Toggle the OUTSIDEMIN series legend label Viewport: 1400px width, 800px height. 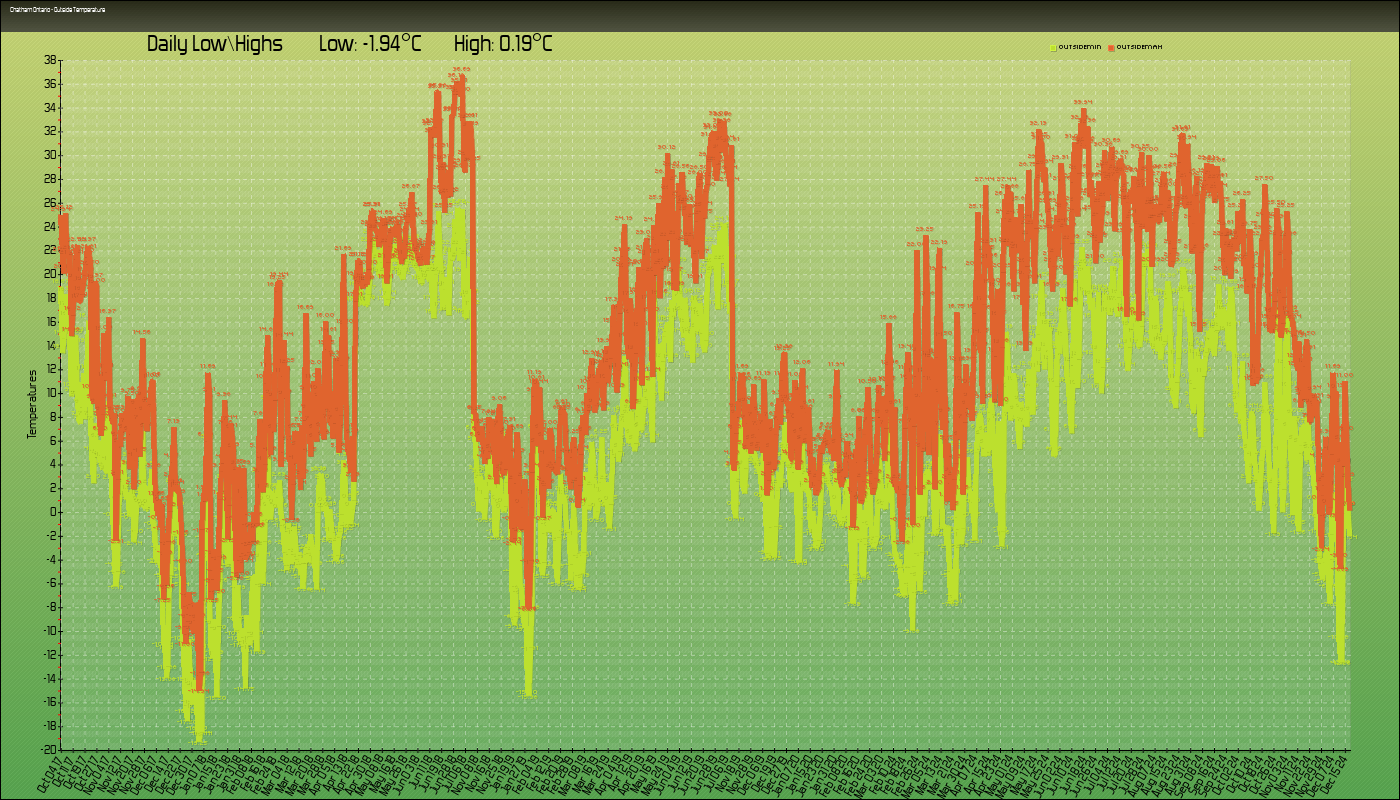pos(1079,47)
